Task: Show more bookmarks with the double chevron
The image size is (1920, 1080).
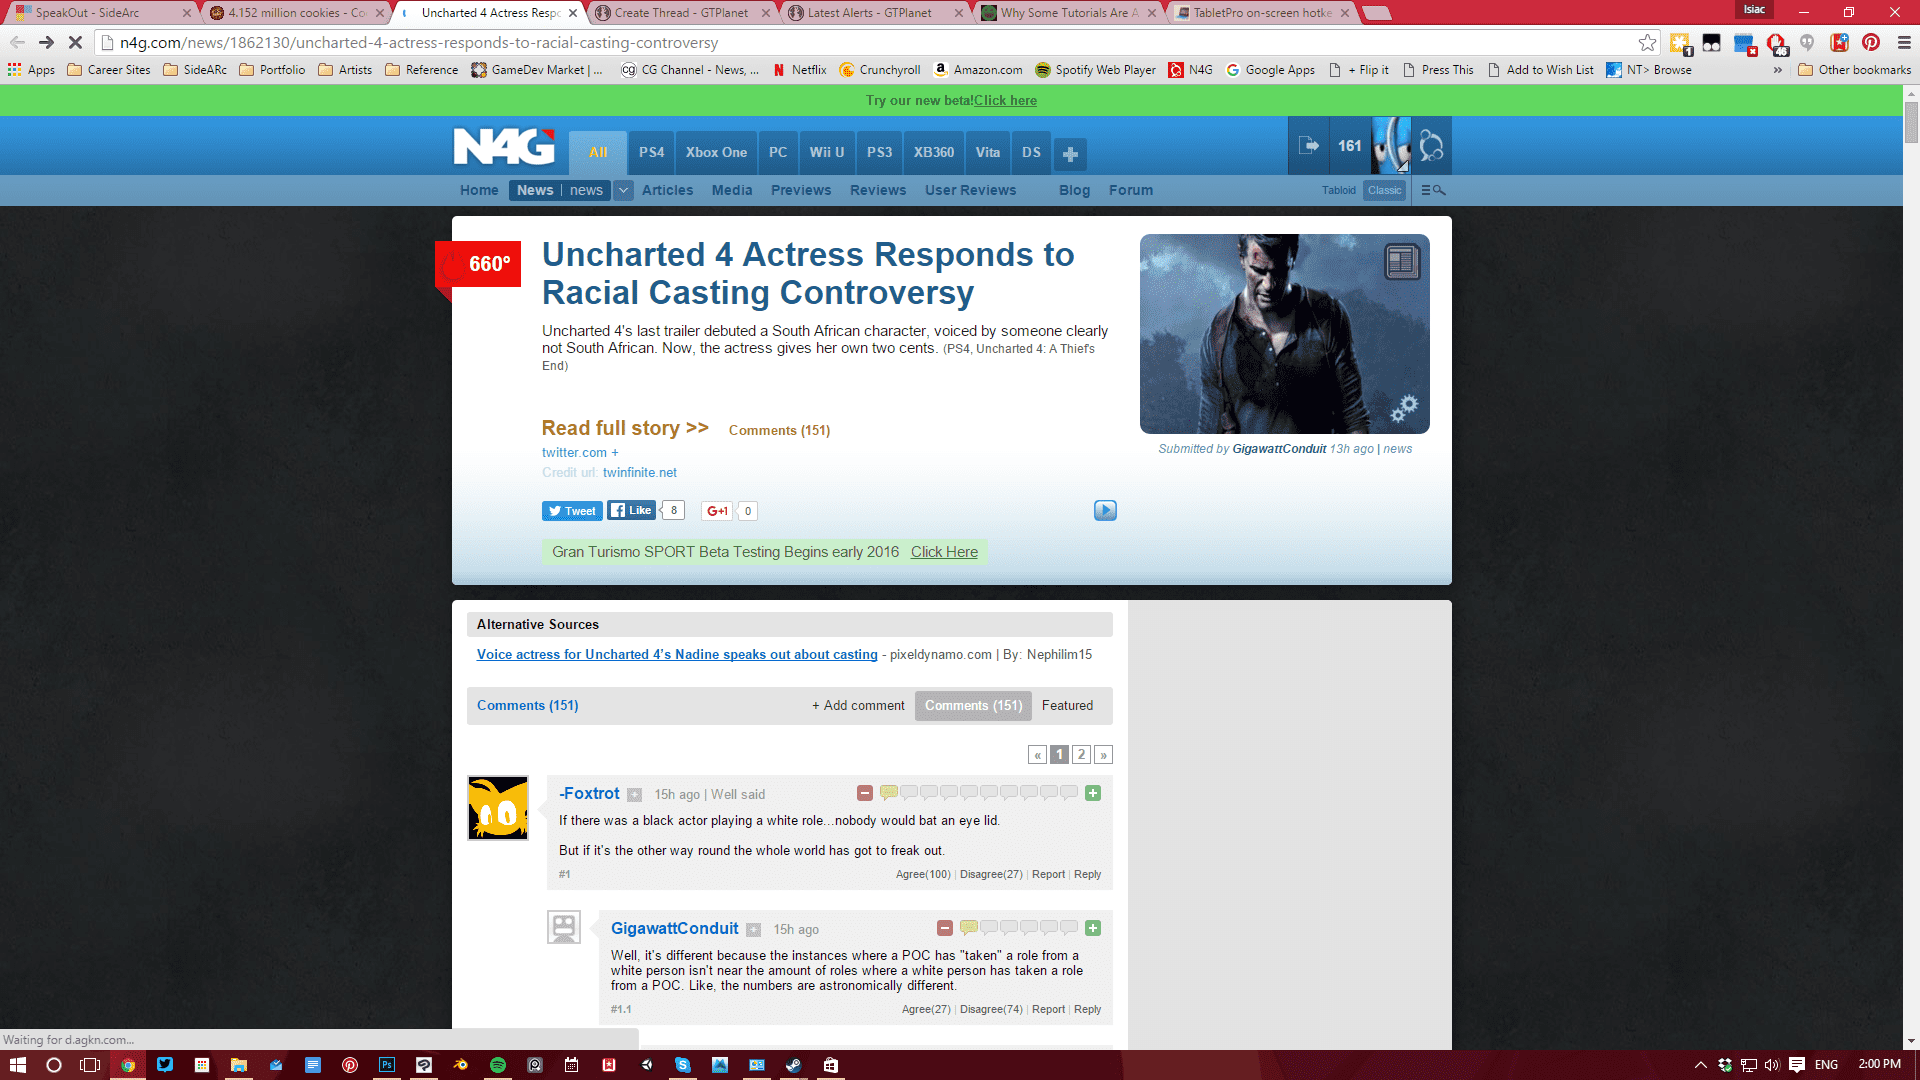Action: pos(1777,70)
